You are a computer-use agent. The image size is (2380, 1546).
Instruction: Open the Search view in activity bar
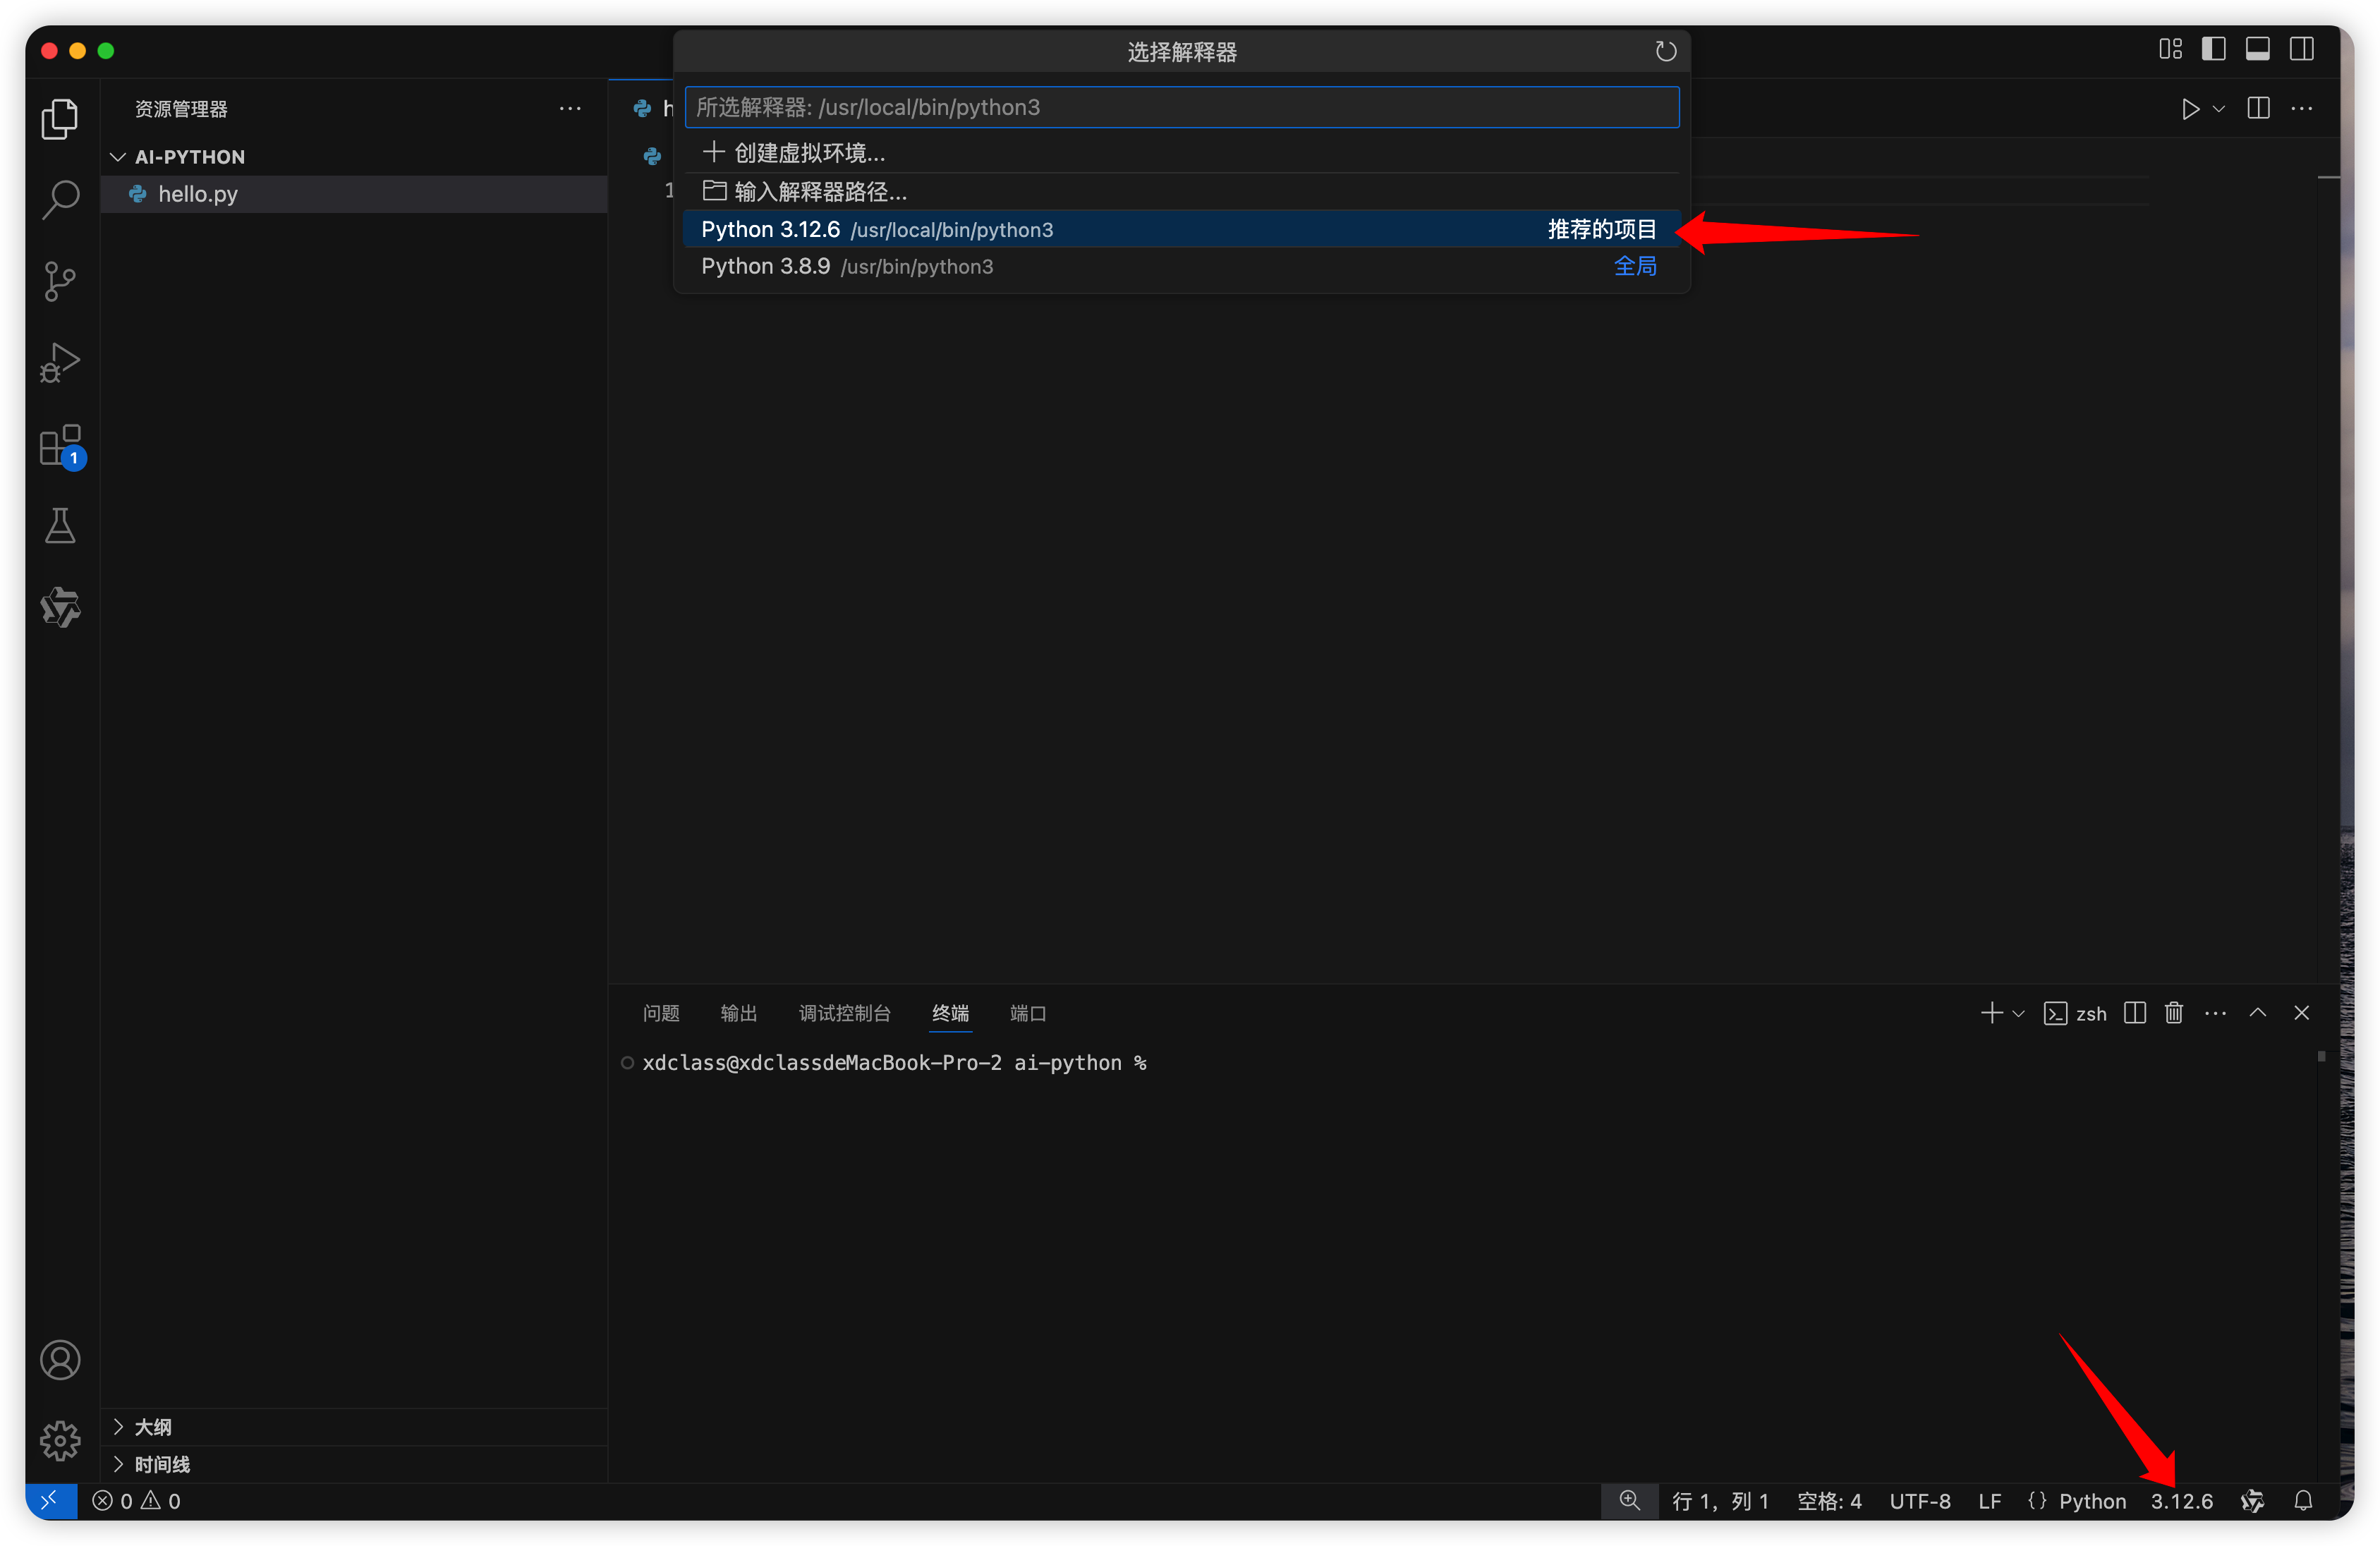click(60, 200)
